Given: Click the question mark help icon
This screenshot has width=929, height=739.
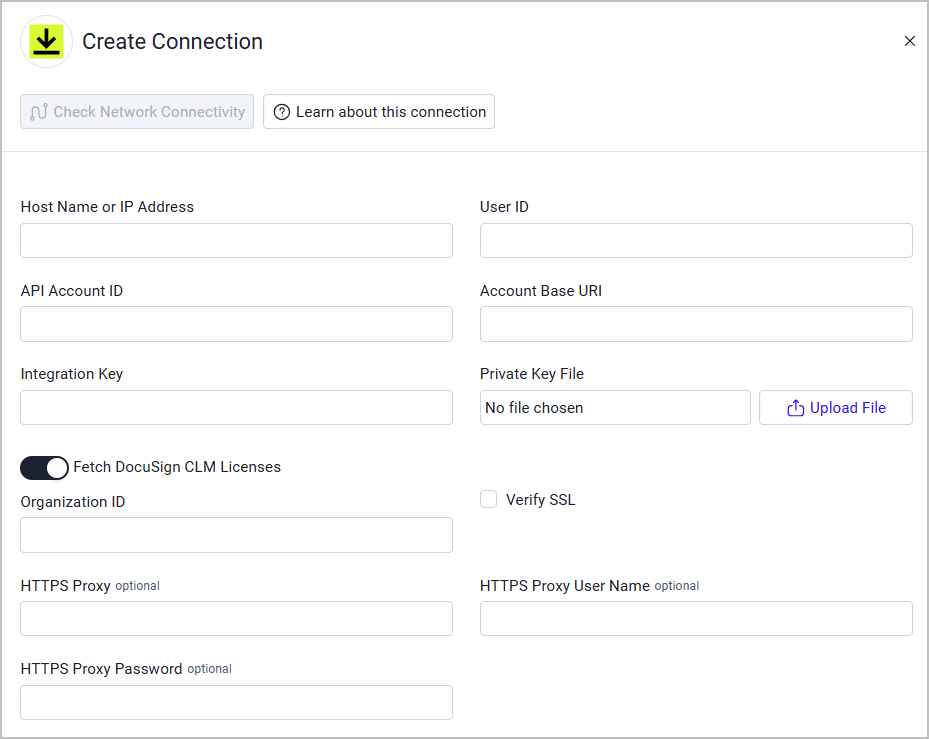Looking at the screenshot, I should [x=282, y=112].
